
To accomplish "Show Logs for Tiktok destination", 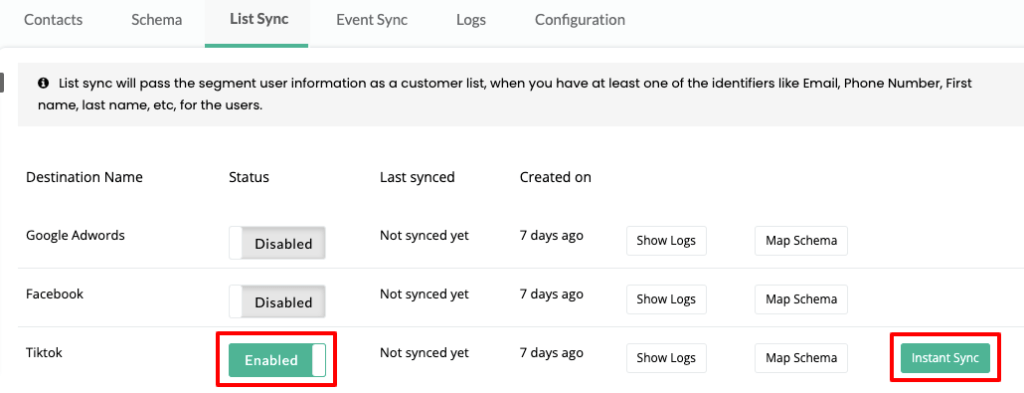I will [x=666, y=358].
